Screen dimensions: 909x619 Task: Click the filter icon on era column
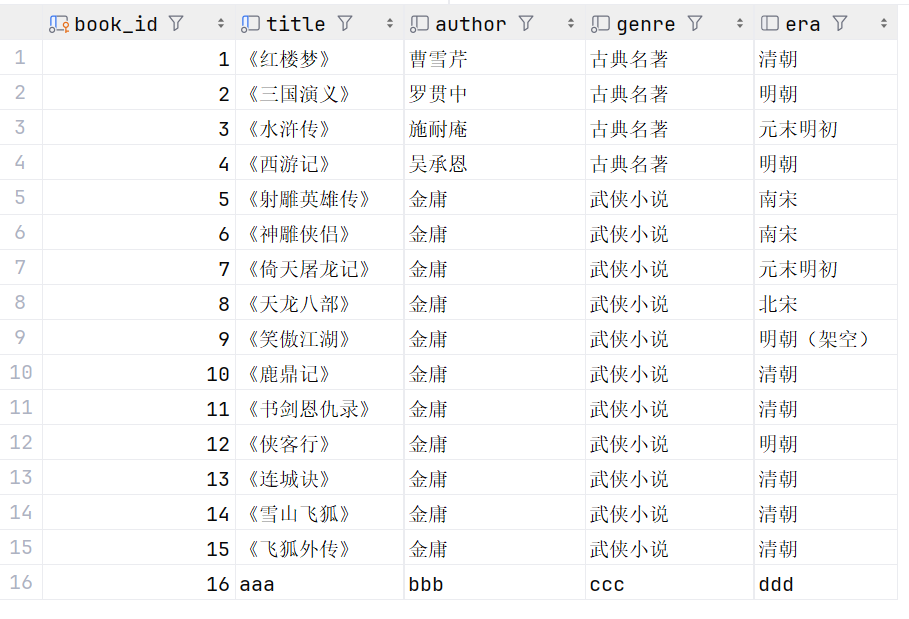840,23
